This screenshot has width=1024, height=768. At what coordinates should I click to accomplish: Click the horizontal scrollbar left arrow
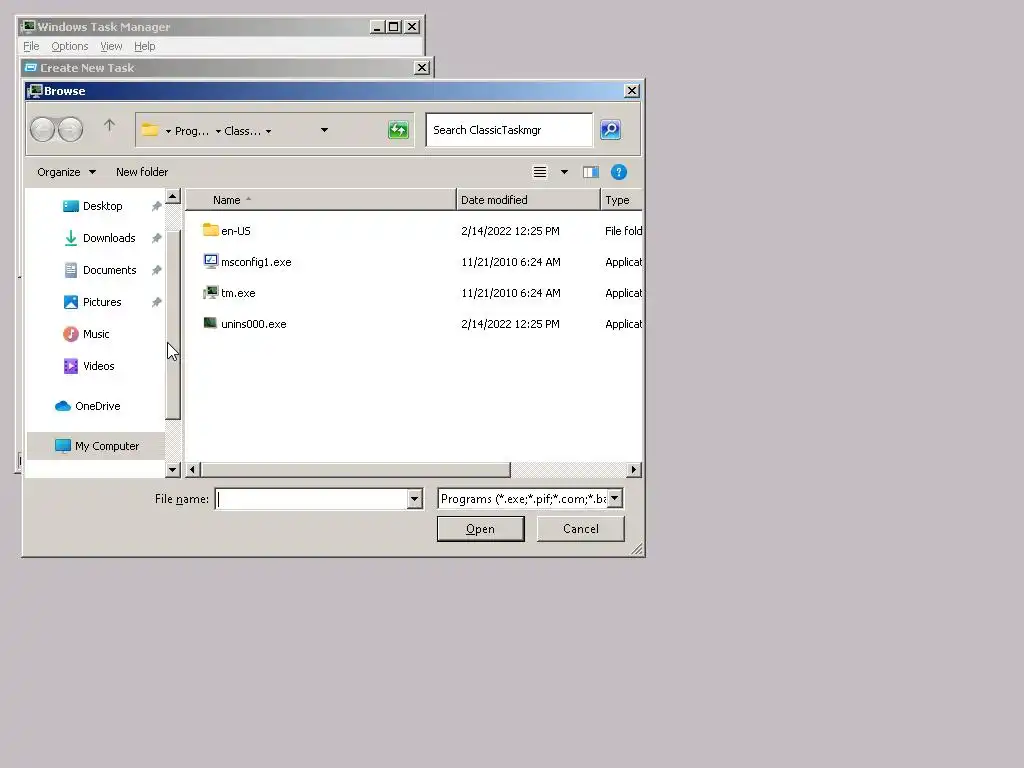pos(192,470)
